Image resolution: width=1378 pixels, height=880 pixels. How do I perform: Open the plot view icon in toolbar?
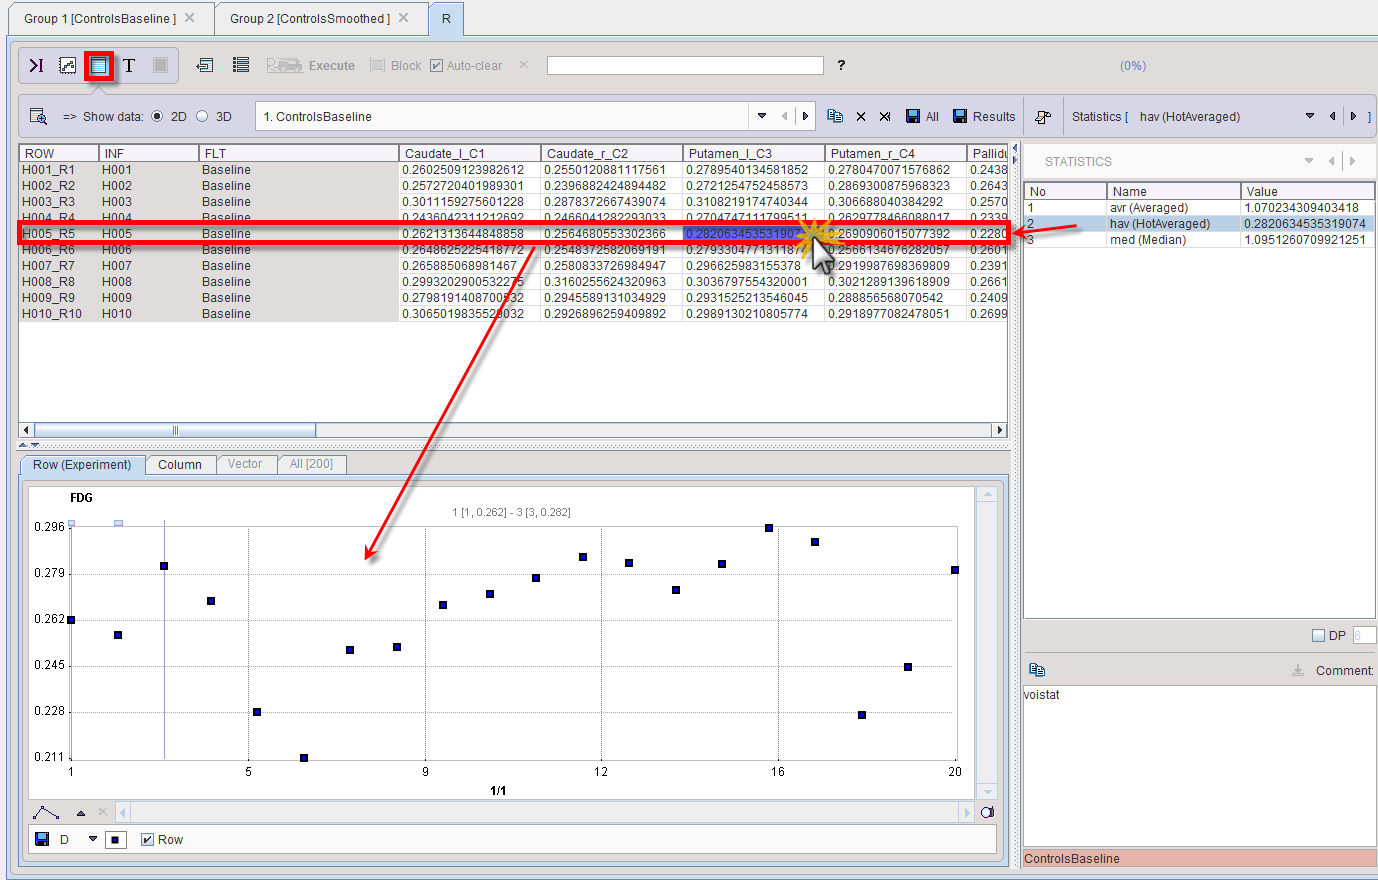coord(67,65)
